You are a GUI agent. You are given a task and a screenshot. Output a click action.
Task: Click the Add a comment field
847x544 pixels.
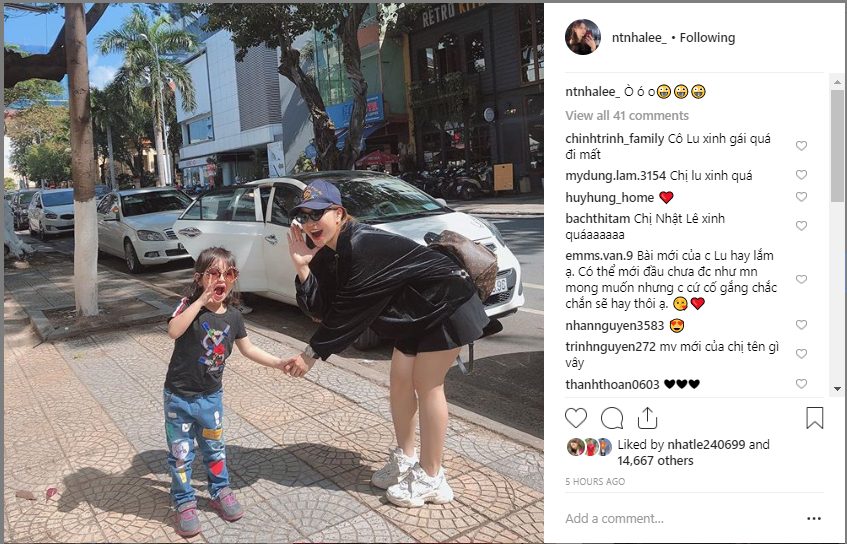(681, 519)
